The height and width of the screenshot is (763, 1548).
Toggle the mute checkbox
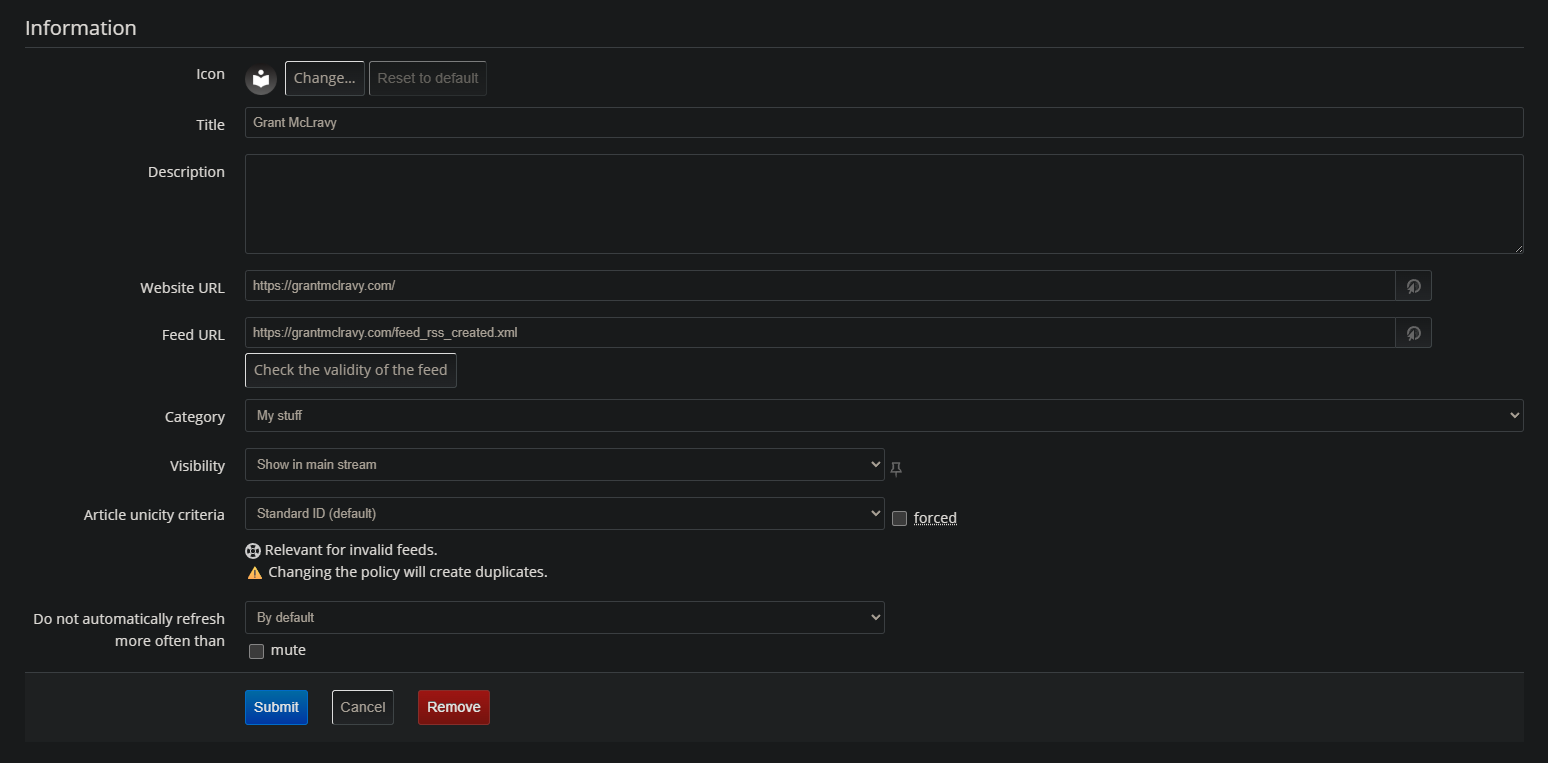coord(257,651)
